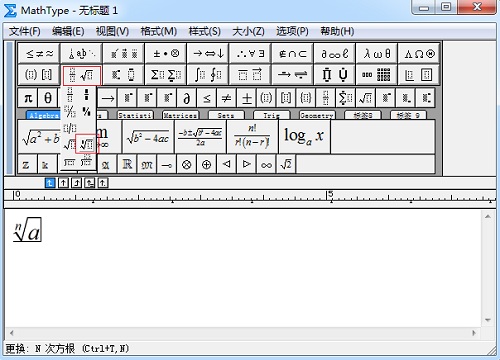Select the decimal tab stop button
Screen dimensions: 500x360
[103, 183]
